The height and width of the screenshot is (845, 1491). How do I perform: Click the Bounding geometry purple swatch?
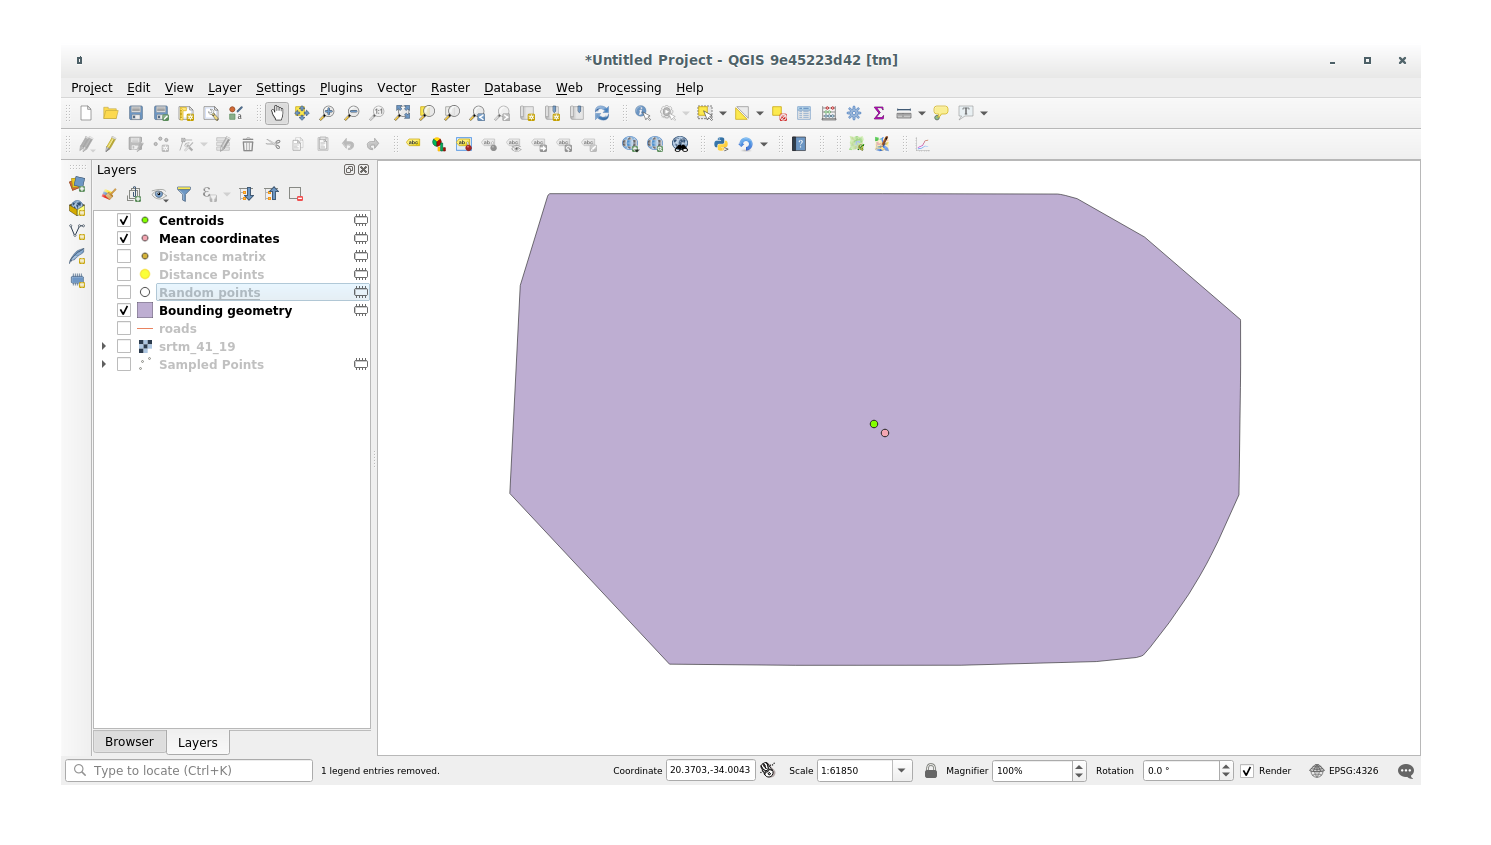pos(145,310)
